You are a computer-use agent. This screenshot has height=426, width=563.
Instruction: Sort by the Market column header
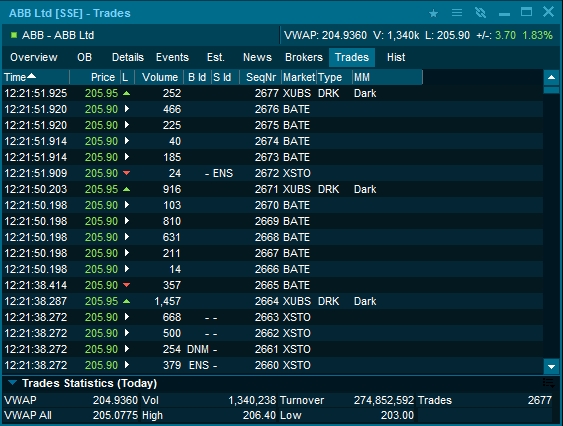click(x=299, y=77)
